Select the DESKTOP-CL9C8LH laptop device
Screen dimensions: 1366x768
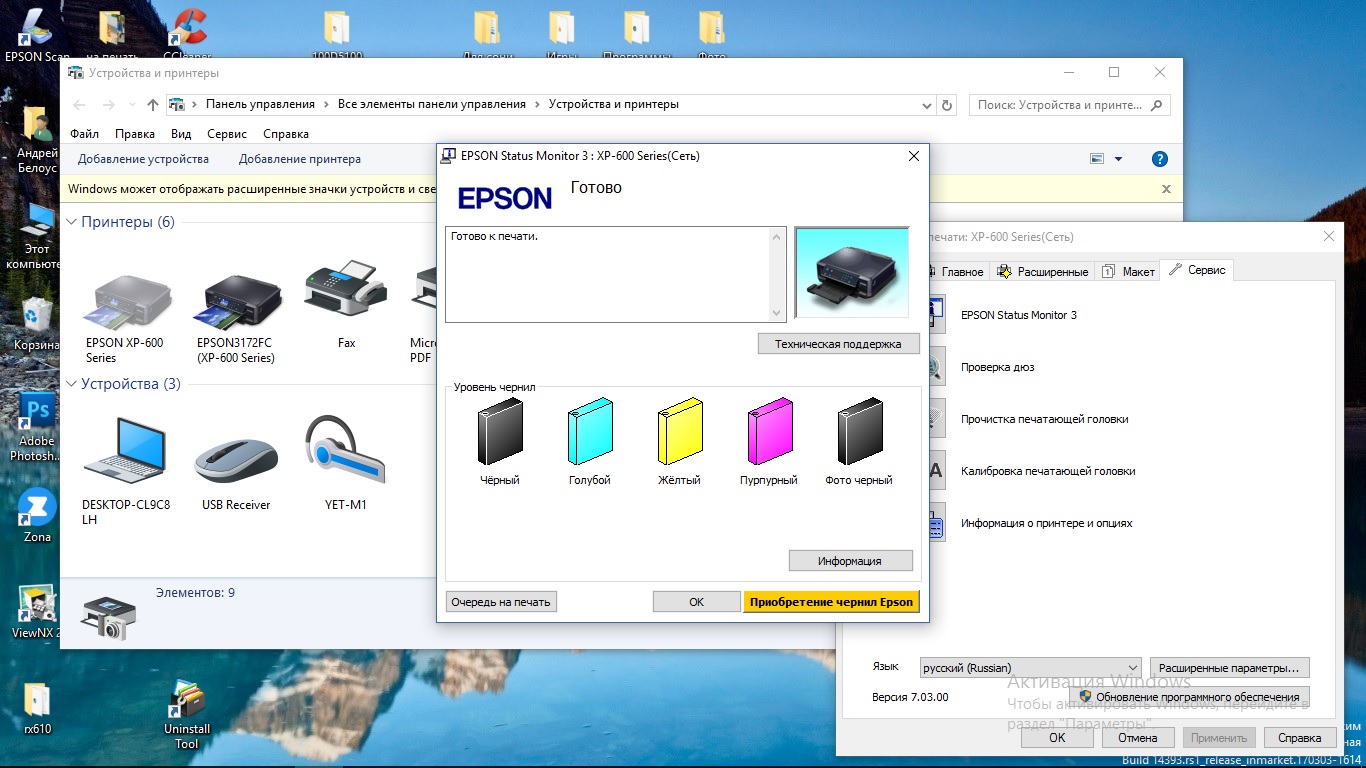pyautogui.click(x=125, y=450)
